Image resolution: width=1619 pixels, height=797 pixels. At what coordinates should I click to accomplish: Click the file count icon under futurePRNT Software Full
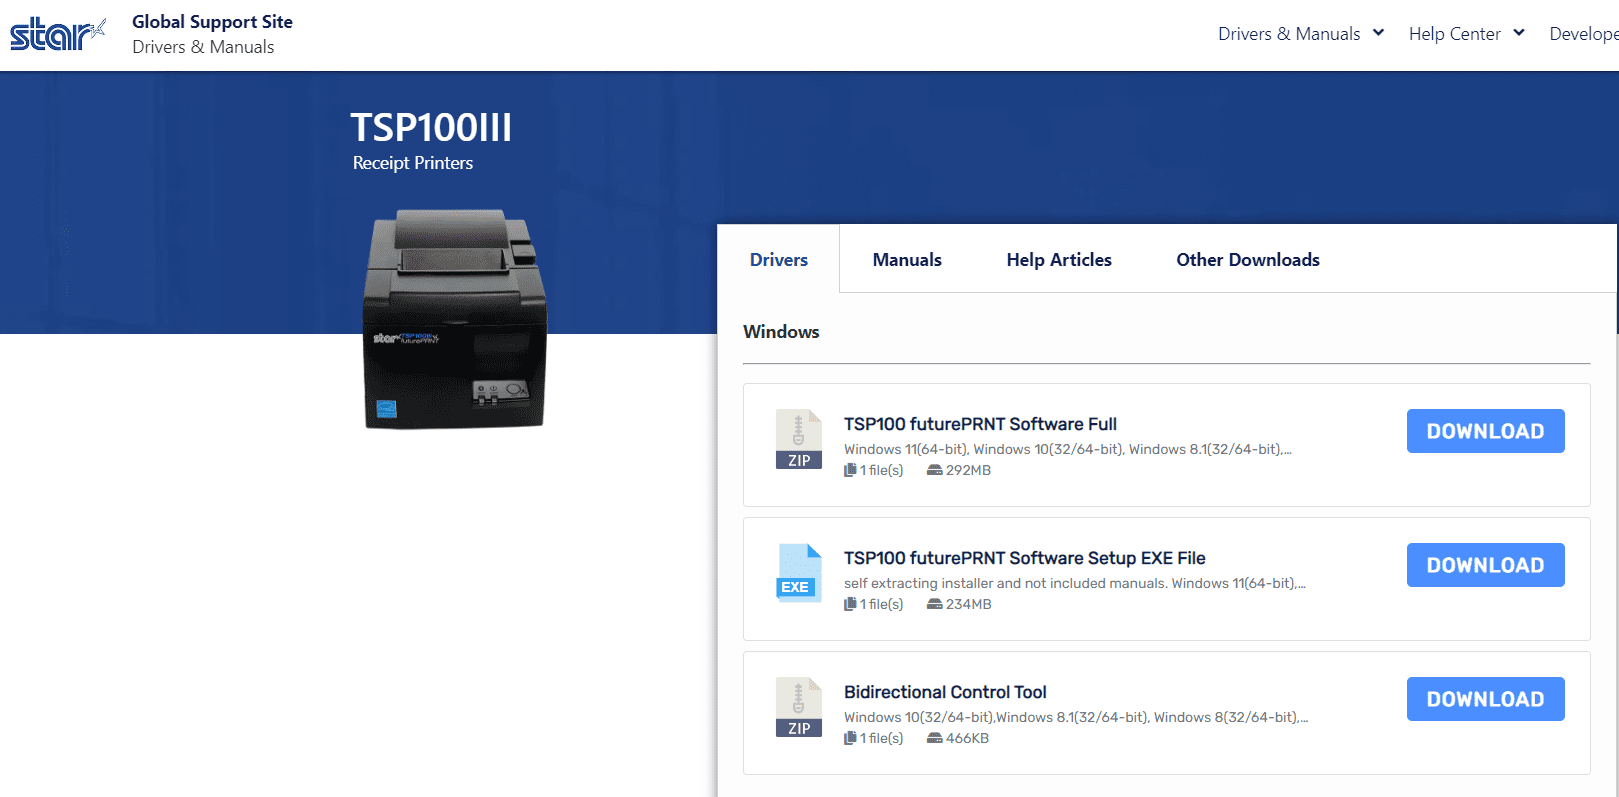850,470
